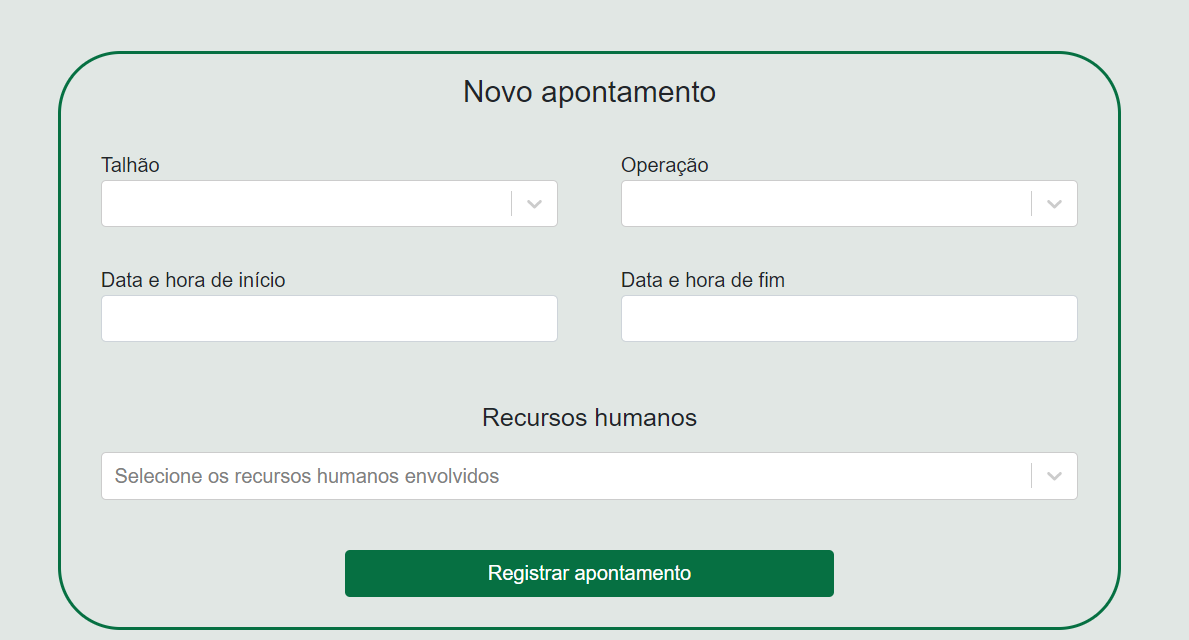Expand the Talhão dropdown chevron
The height and width of the screenshot is (640, 1189).
534,204
